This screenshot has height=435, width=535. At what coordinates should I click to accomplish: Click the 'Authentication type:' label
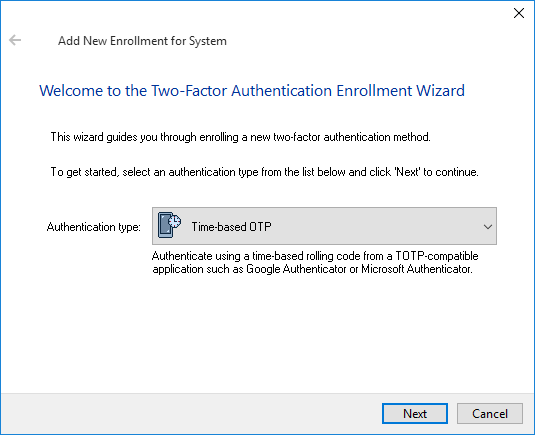click(94, 227)
